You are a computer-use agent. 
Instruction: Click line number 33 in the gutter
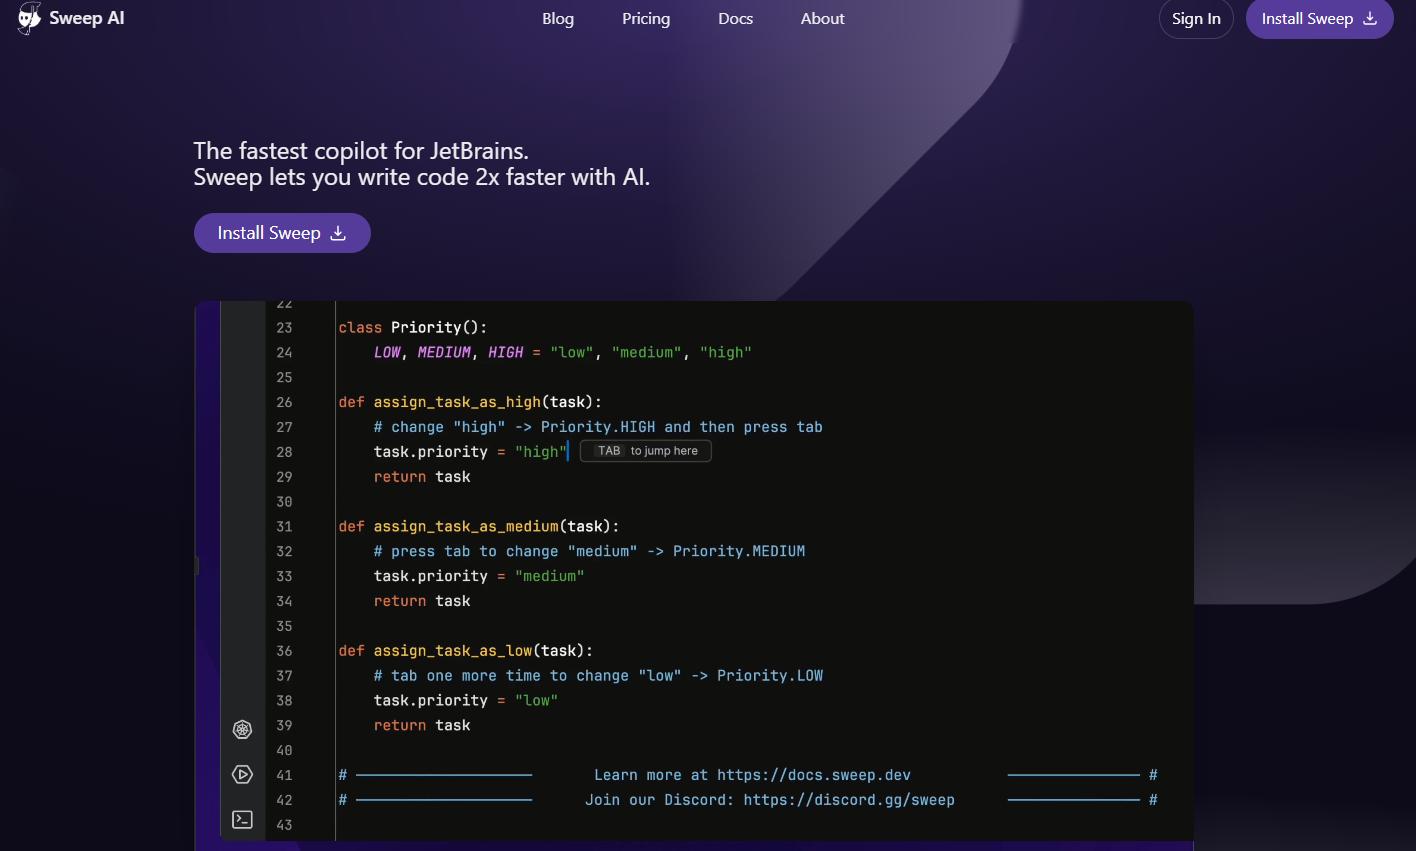click(284, 576)
